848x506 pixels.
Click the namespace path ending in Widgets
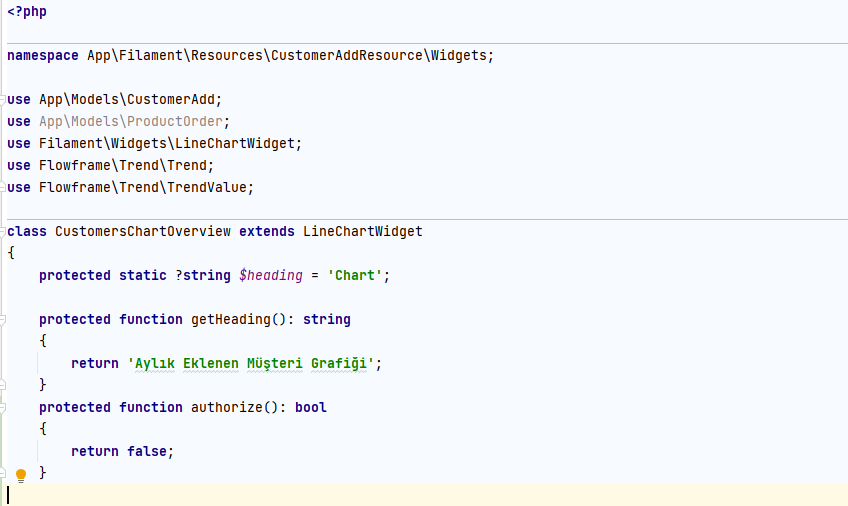(x=287, y=56)
